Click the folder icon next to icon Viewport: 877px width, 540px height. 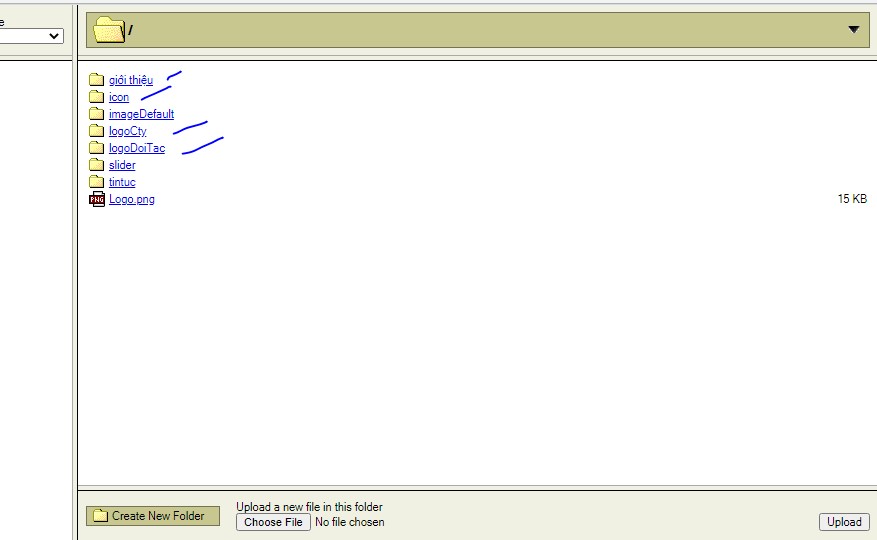[x=96, y=97]
